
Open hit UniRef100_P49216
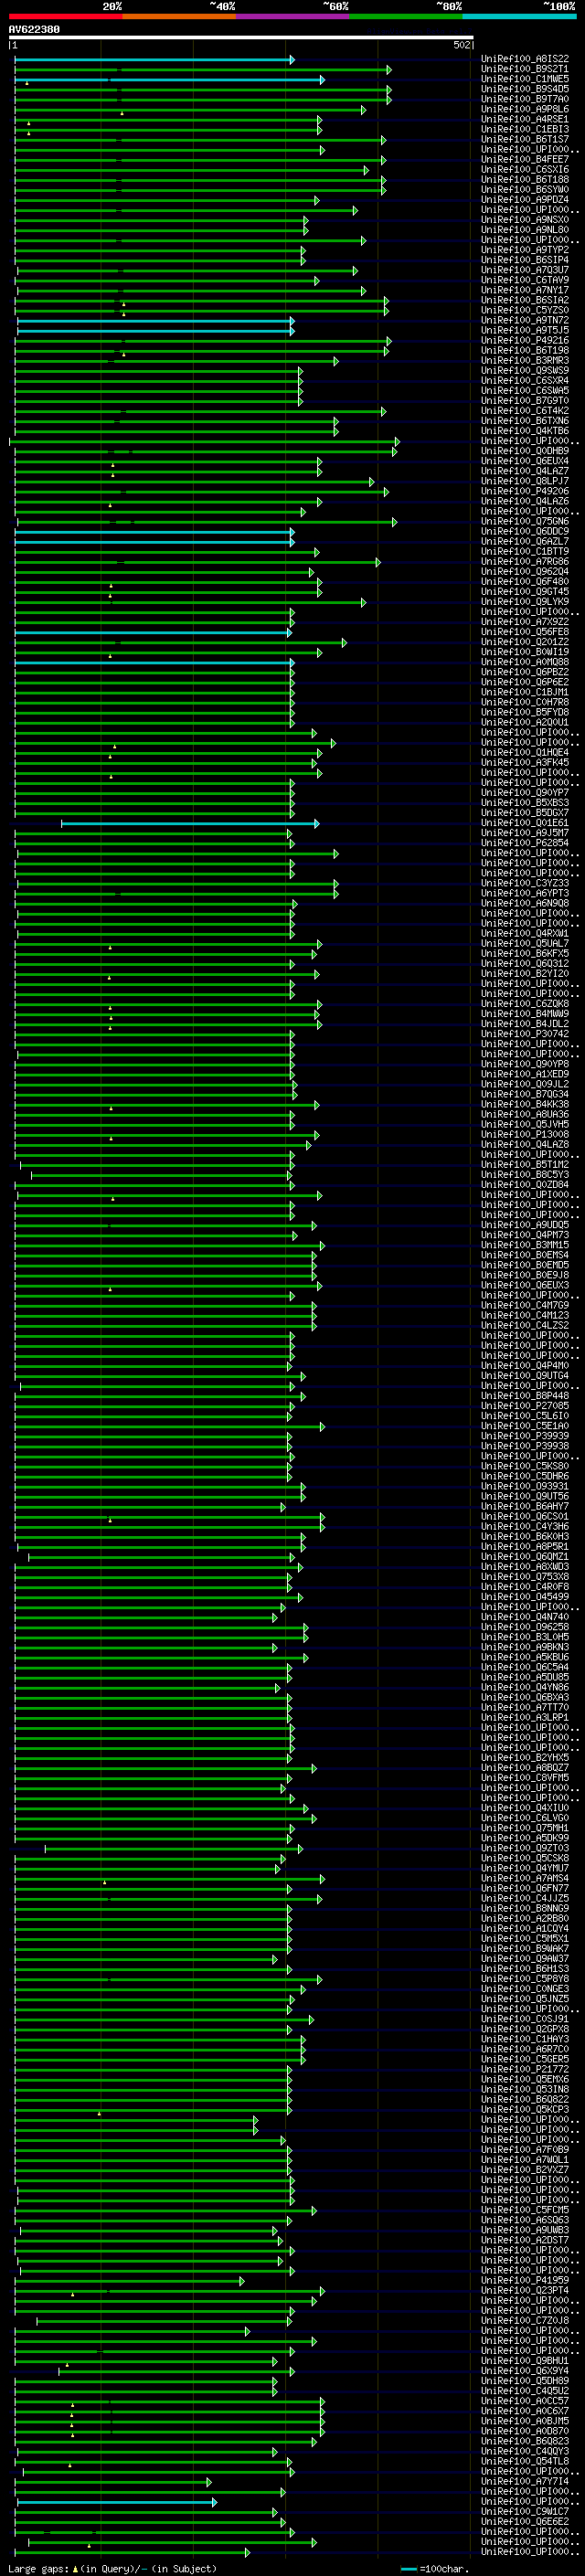pyautogui.click(x=525, y=340)
